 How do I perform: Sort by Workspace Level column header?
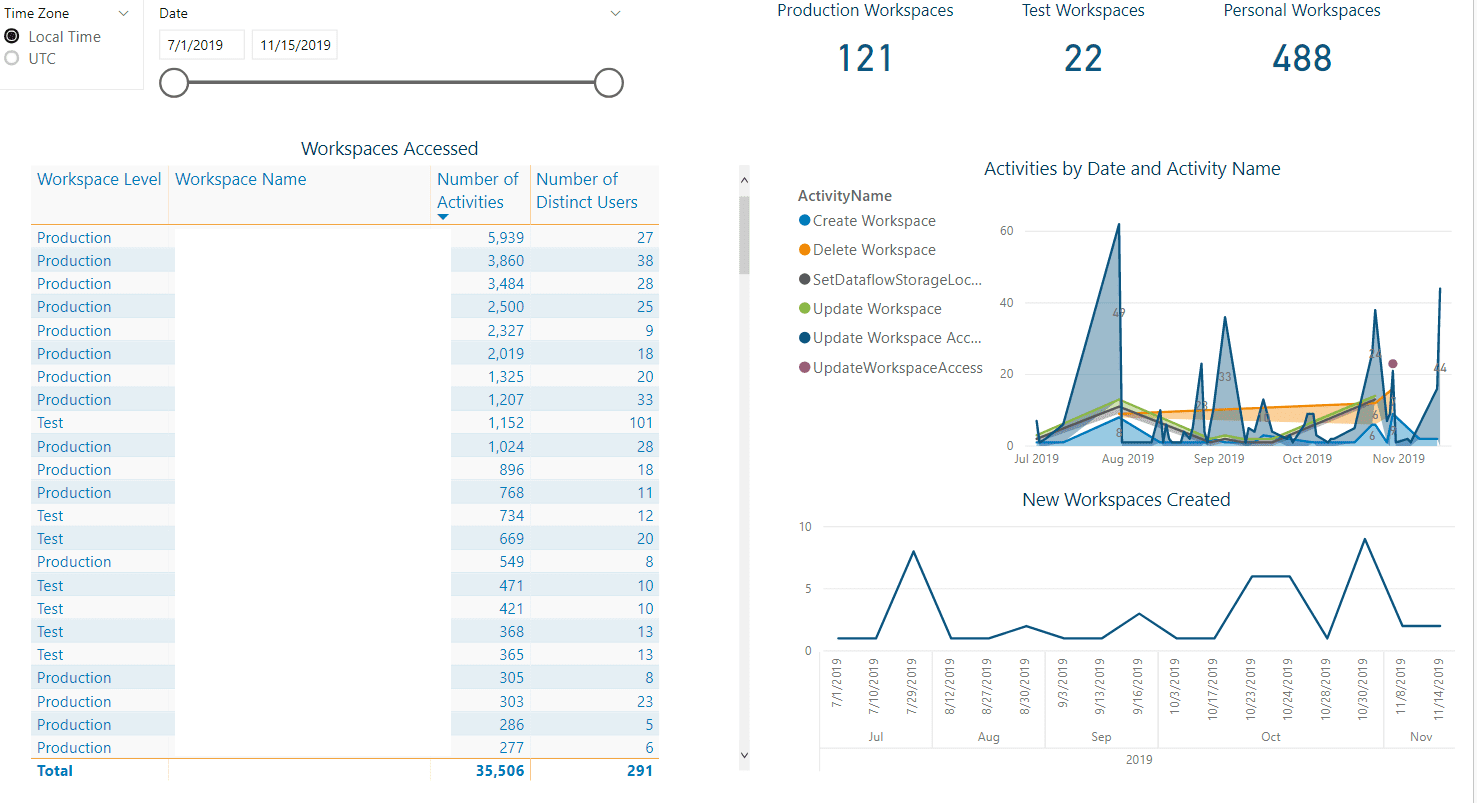pyautogui.click(x=99, y=179)
